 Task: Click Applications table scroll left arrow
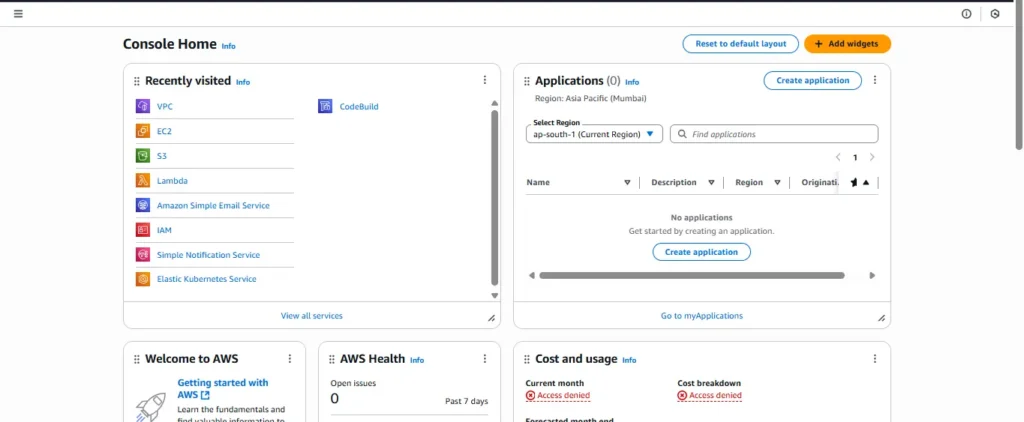(x=531, y=276)
